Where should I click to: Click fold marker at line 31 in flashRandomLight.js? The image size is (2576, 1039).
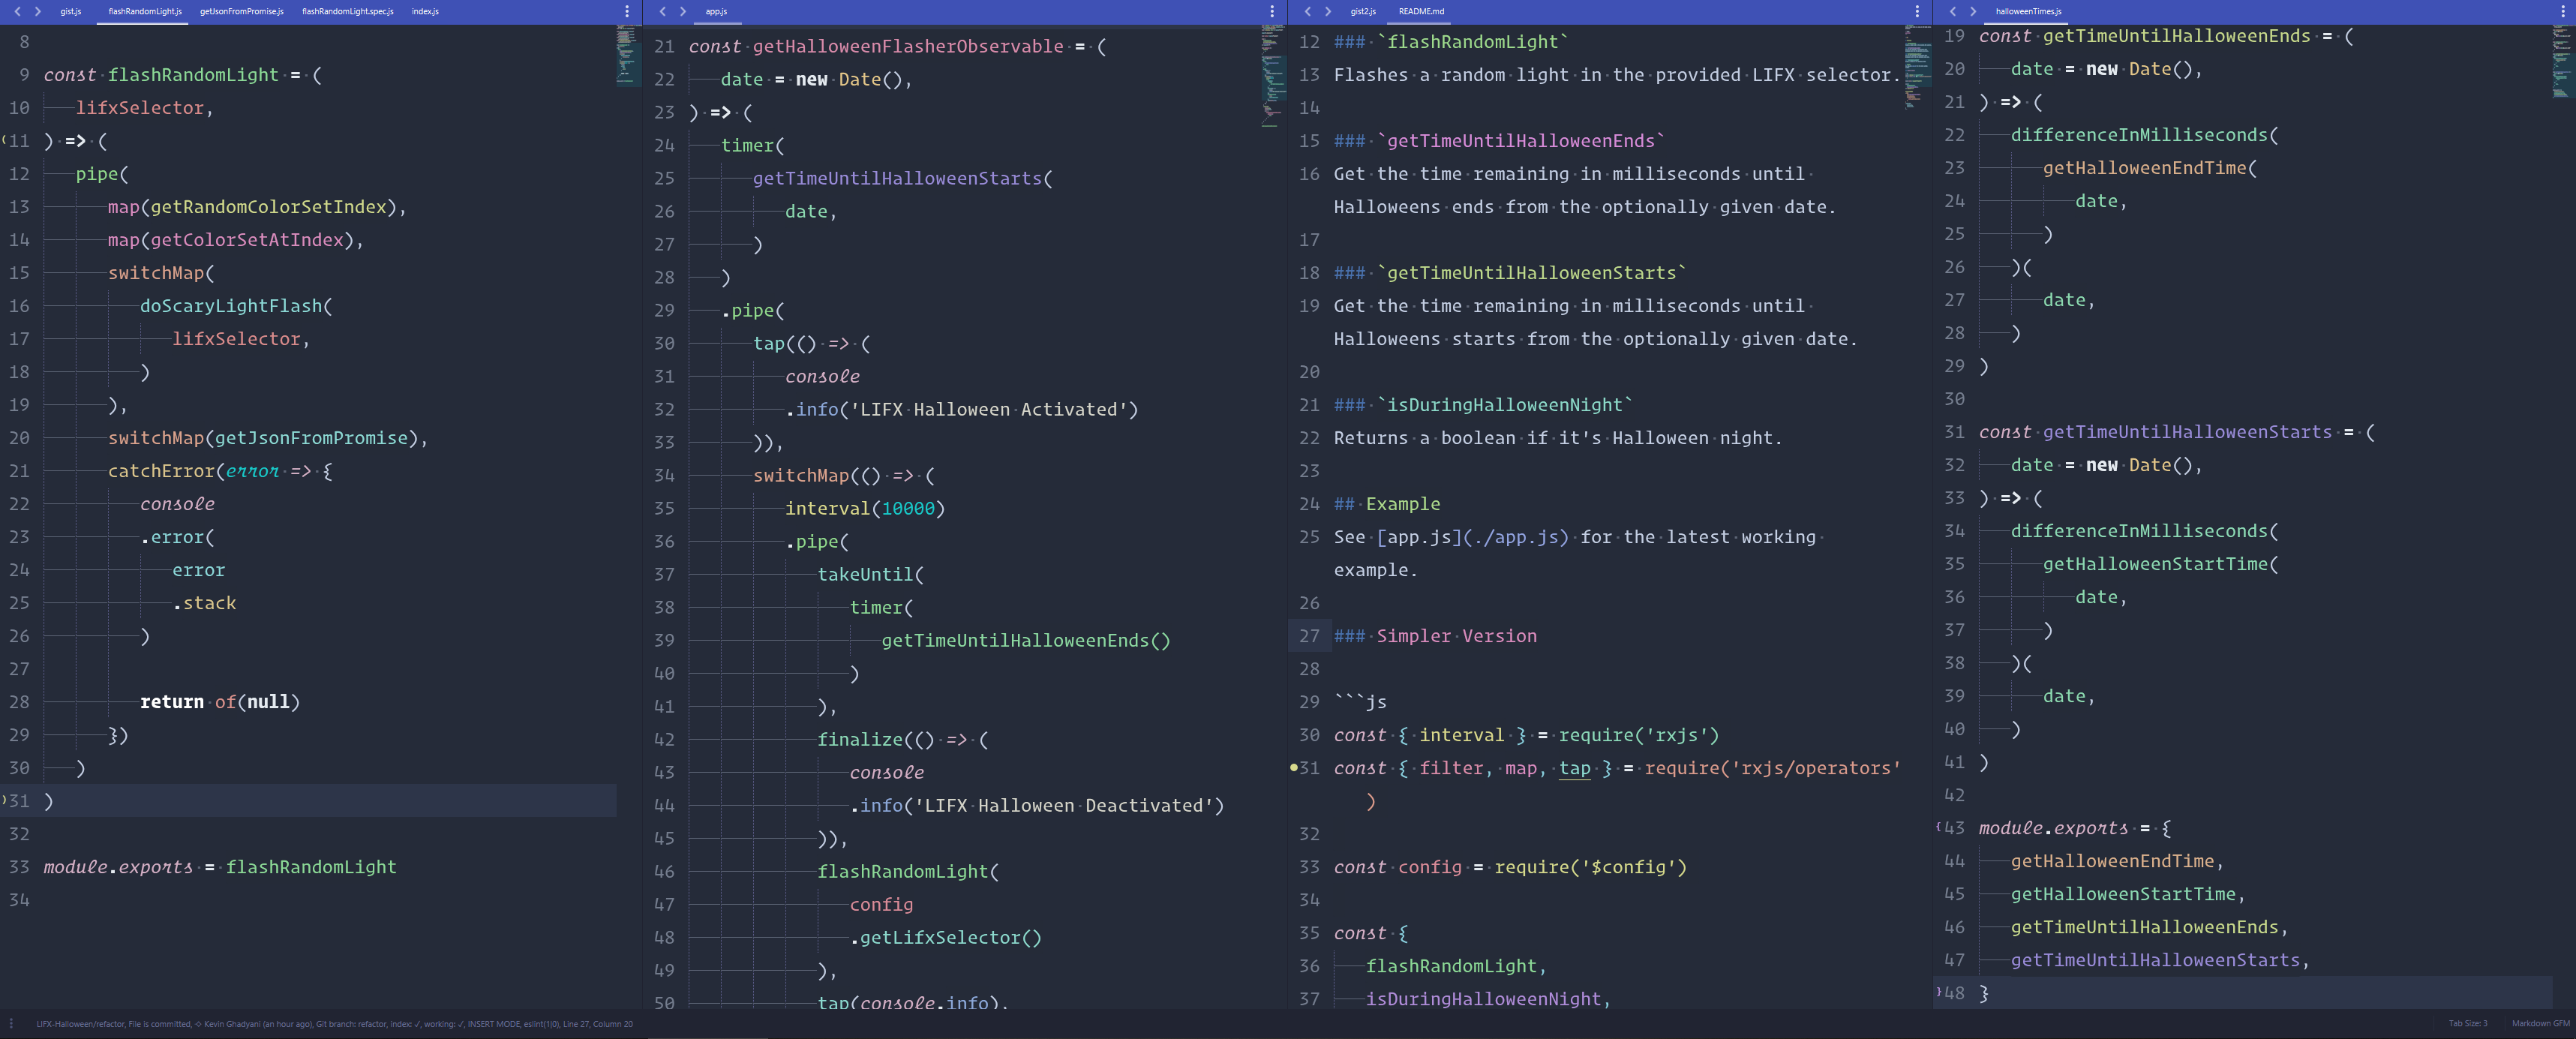4,801
